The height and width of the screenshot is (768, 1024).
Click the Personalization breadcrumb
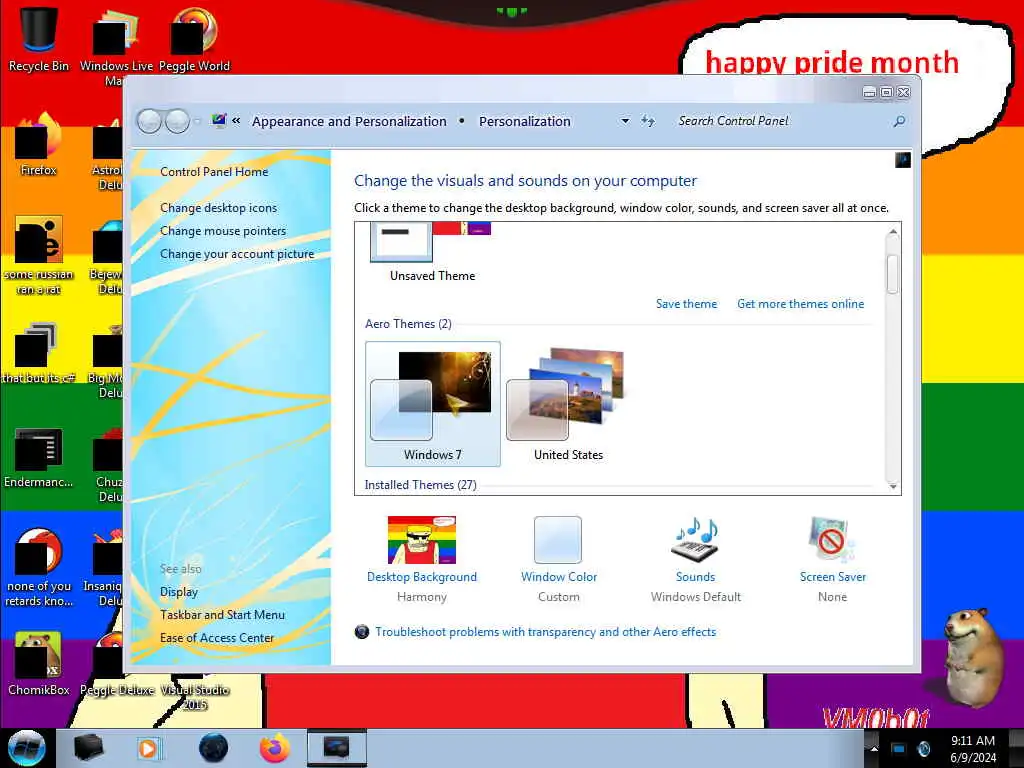coord(524,121)
